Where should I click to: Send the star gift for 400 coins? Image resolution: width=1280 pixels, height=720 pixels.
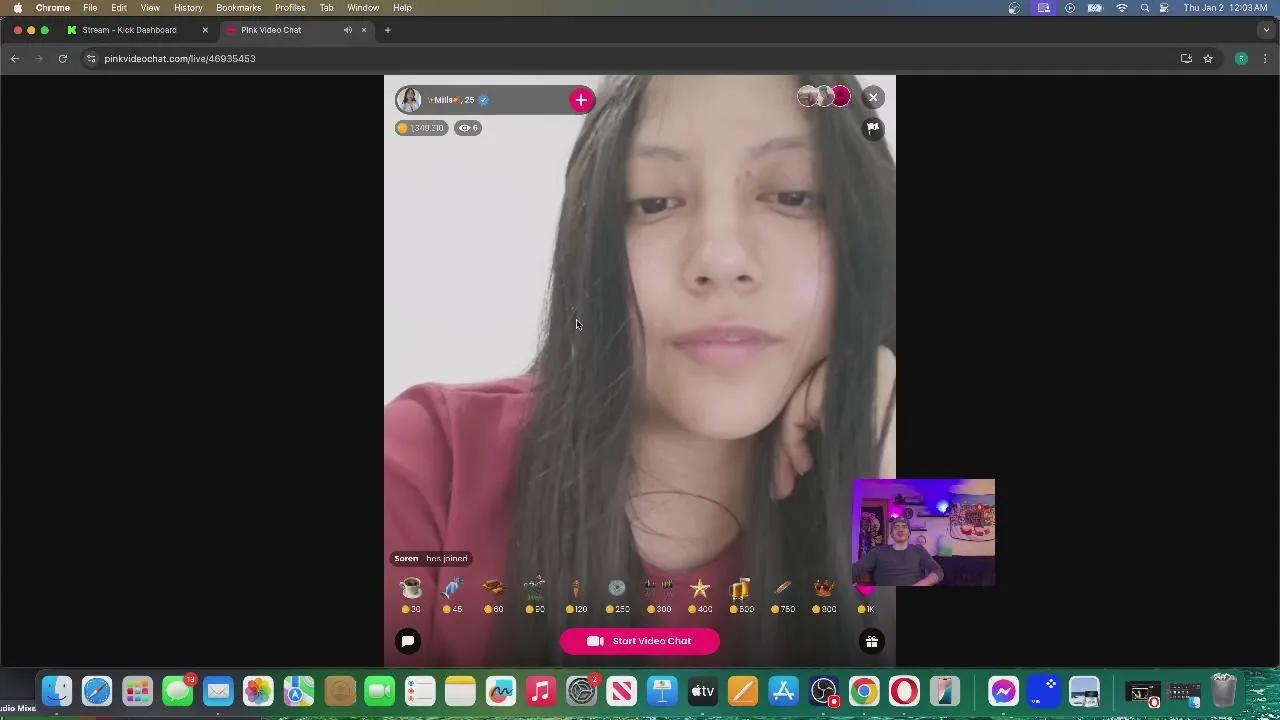[700, 588]
